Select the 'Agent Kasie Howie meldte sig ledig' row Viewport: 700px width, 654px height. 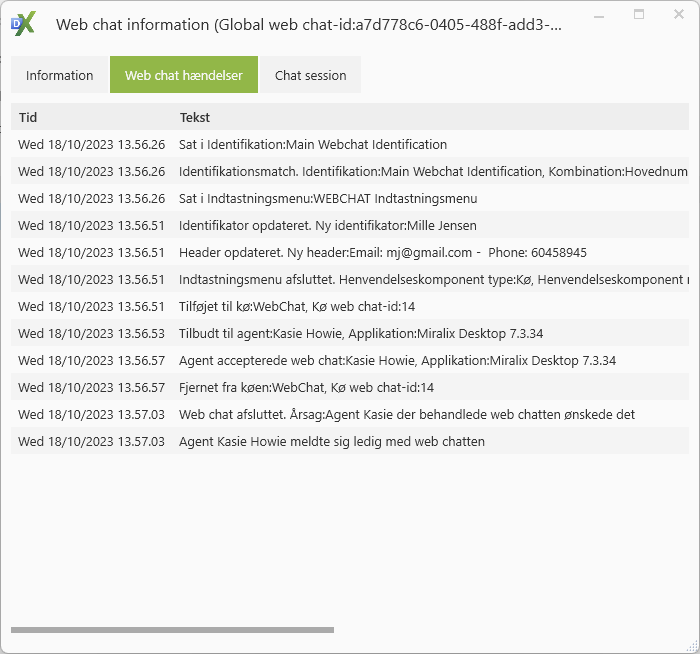pyautogui.click(x=331, y=441)
